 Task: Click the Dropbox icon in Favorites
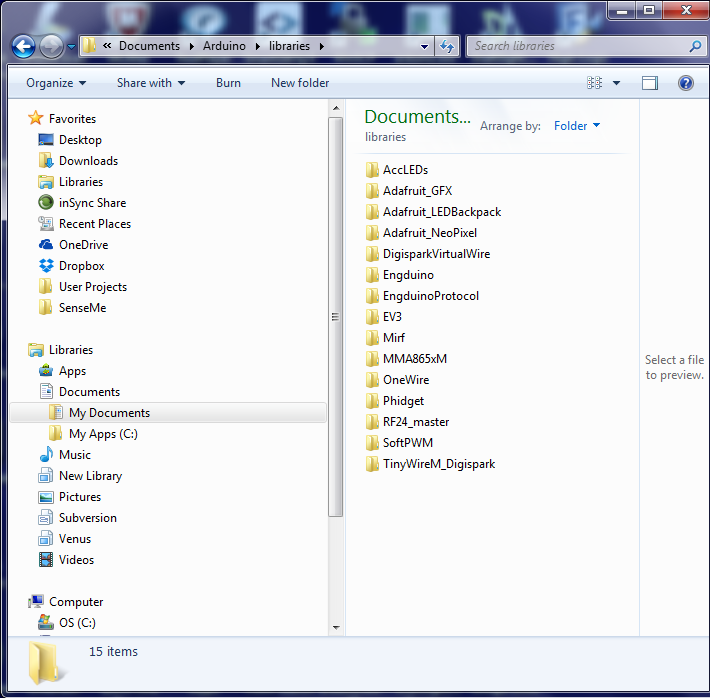pyautogui.click(x=46, y=265)
